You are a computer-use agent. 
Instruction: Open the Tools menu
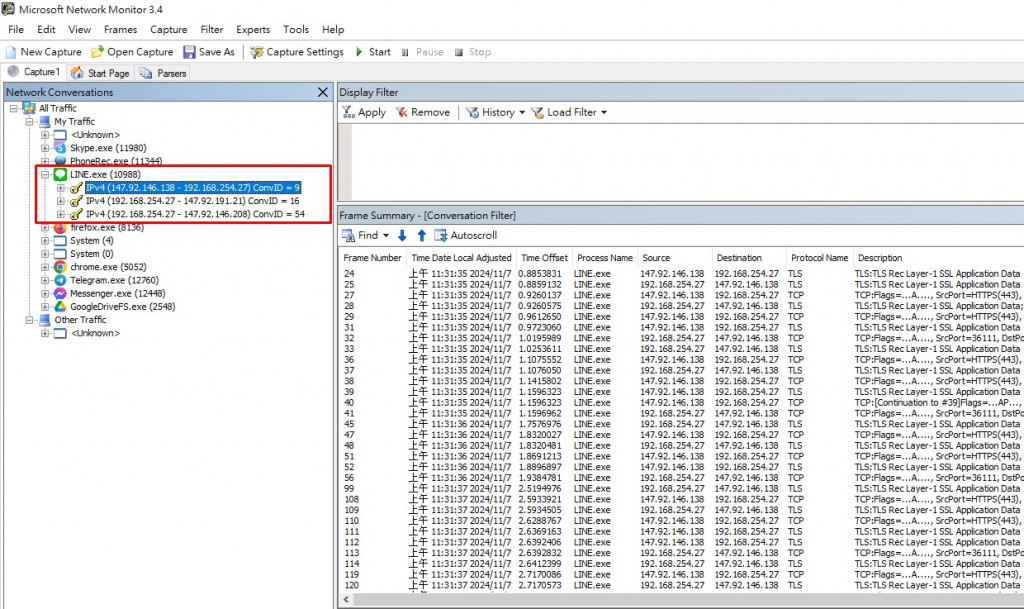click(x=296, y=29)
